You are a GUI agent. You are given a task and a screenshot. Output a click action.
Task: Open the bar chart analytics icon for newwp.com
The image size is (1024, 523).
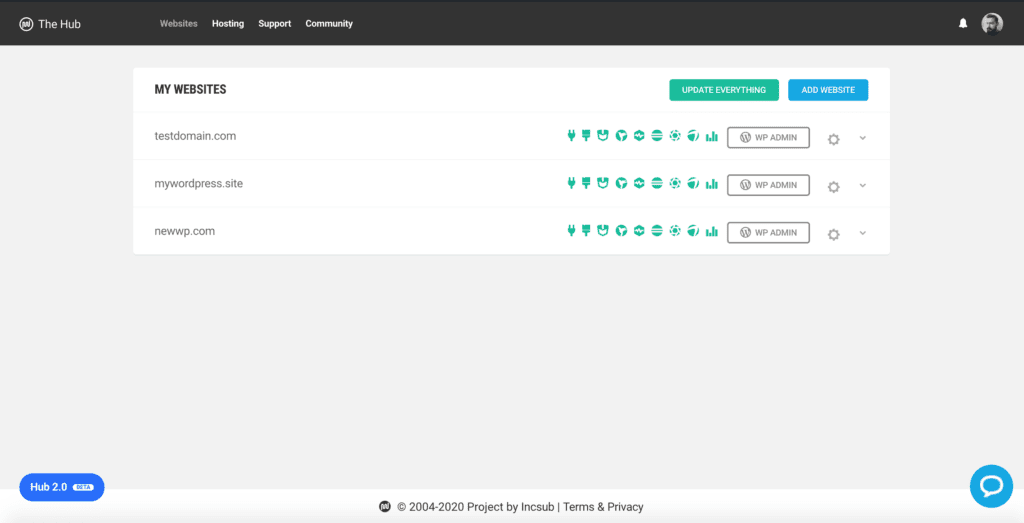point(712,231)
